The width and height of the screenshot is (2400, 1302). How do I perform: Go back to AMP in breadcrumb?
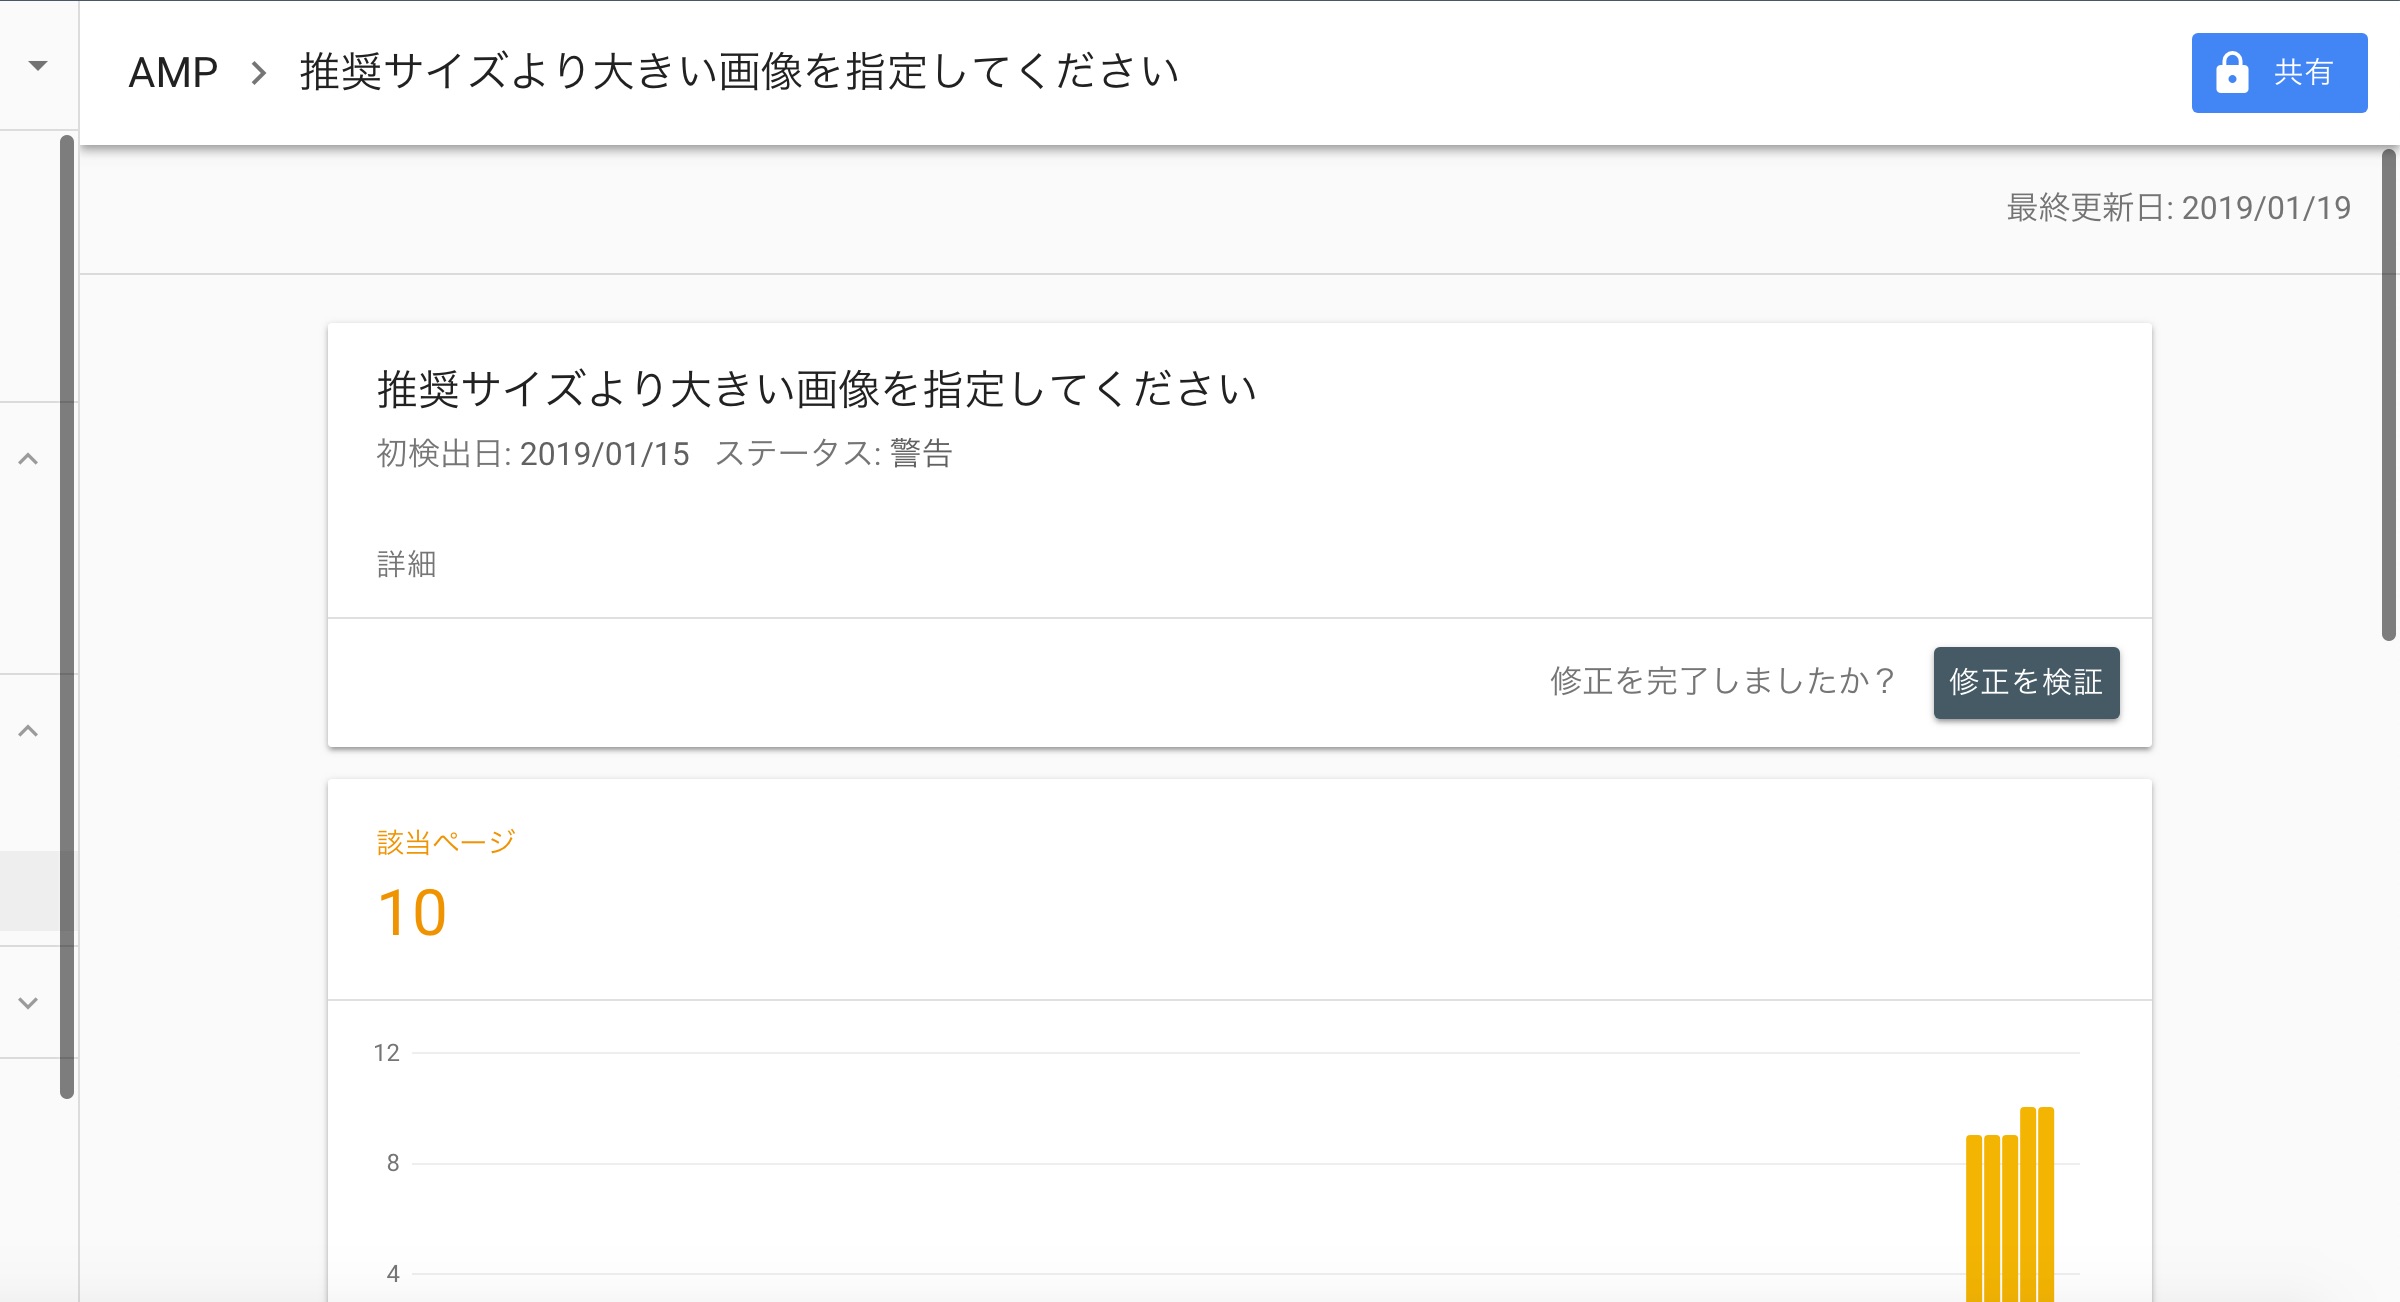coord(173,72)
